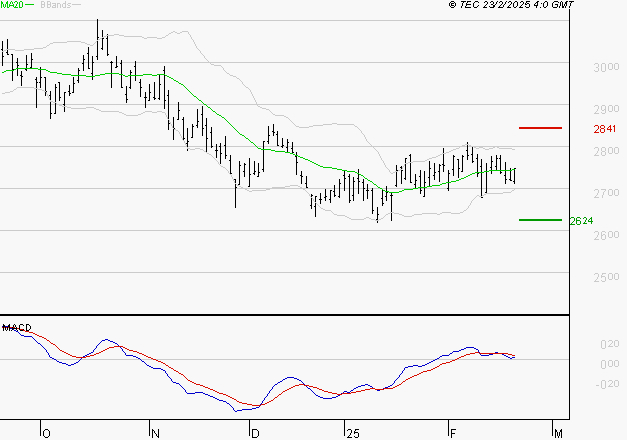The image size is (627, 440).
Task: Click the D month marker on time axis
Action: [x=255, y=434]
